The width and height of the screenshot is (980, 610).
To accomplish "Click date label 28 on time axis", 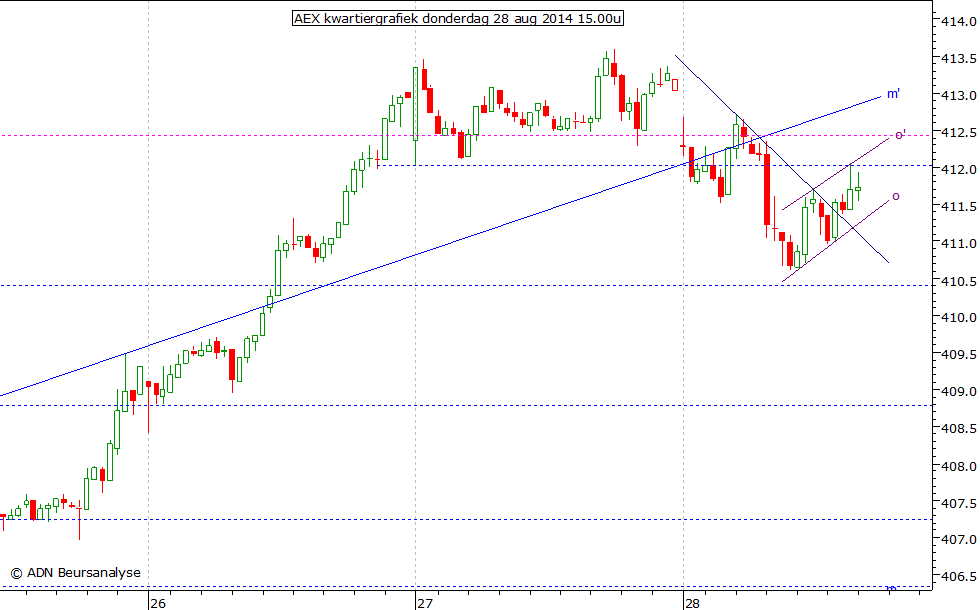I will (x=692, y=603).
